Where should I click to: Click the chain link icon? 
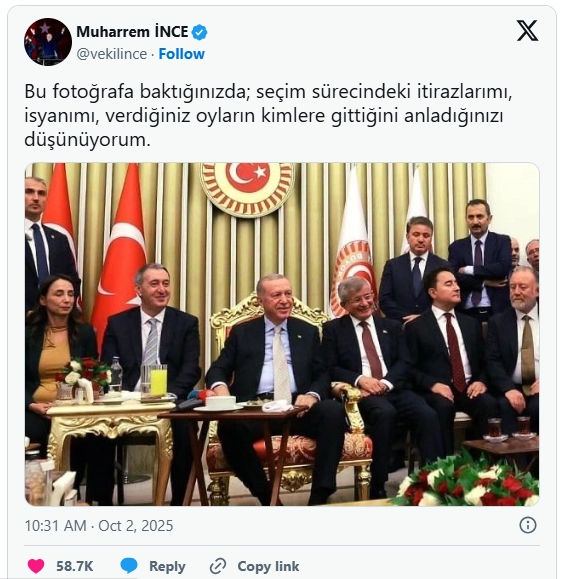218,566
